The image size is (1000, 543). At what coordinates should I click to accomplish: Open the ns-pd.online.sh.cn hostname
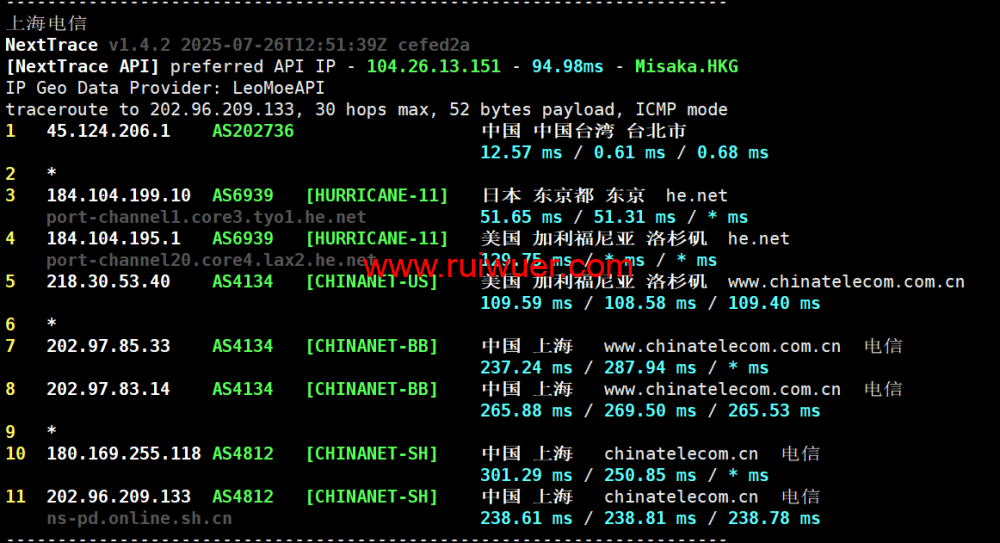point(139,518)
